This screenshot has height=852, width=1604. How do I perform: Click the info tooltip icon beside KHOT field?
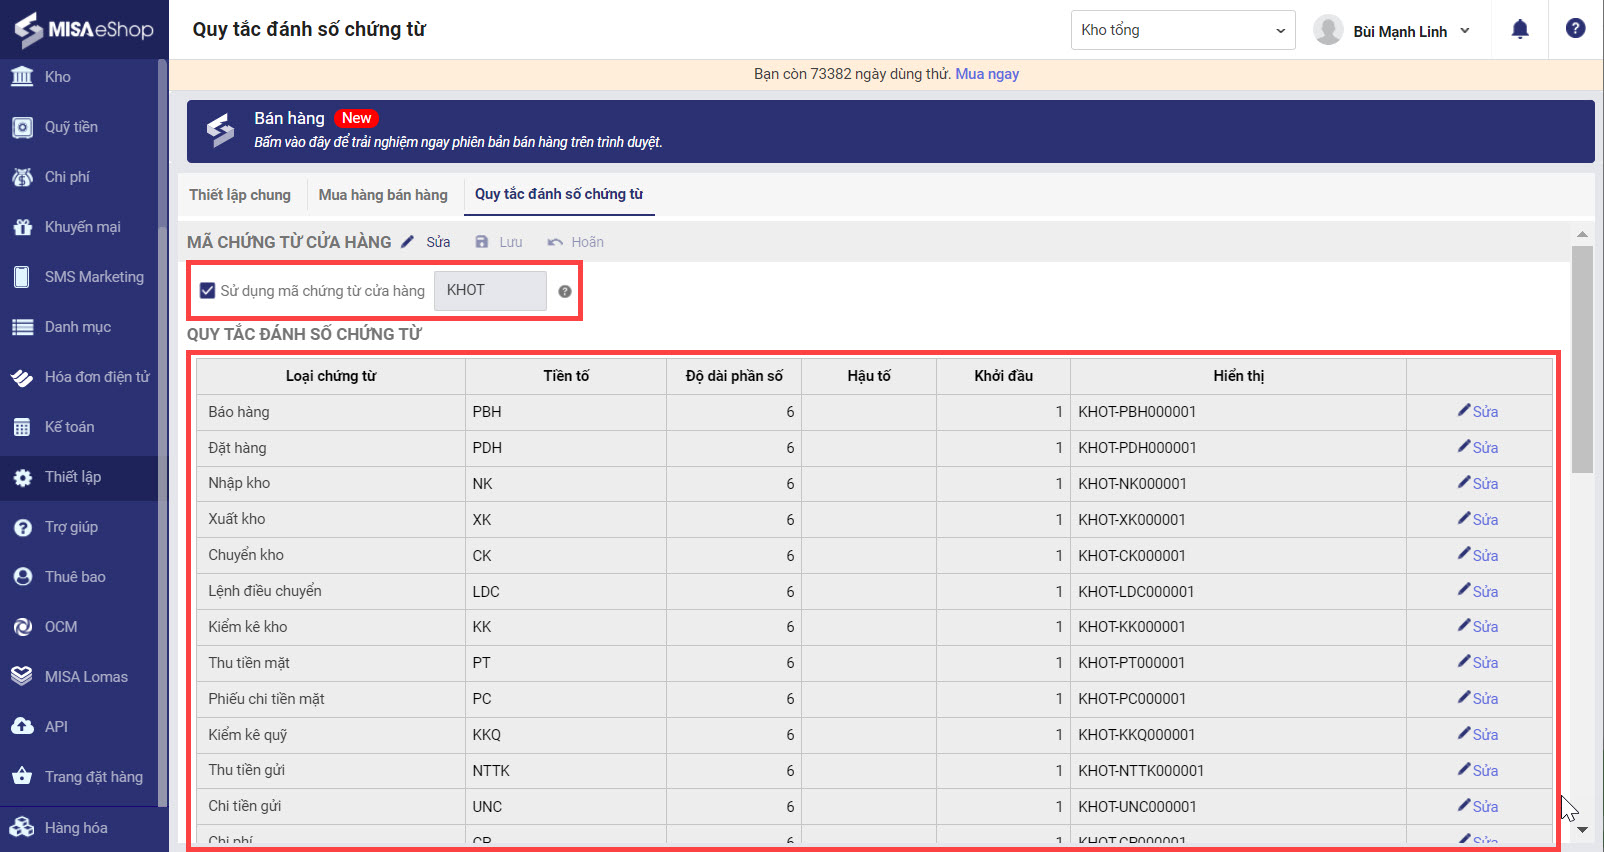pyautogui.click(x=565, y=291)
